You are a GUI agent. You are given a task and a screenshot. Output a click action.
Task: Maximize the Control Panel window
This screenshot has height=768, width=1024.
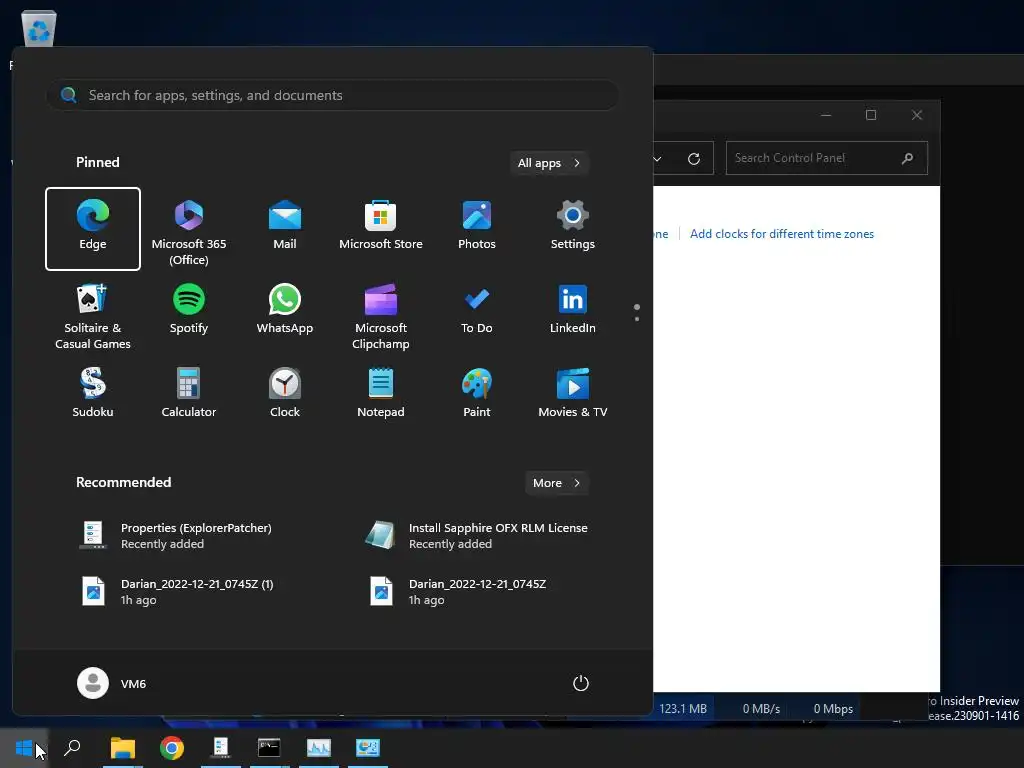871,116
